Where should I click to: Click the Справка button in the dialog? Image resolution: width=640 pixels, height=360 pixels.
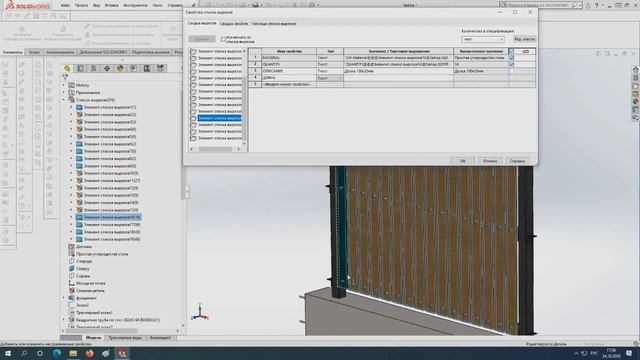517,161
